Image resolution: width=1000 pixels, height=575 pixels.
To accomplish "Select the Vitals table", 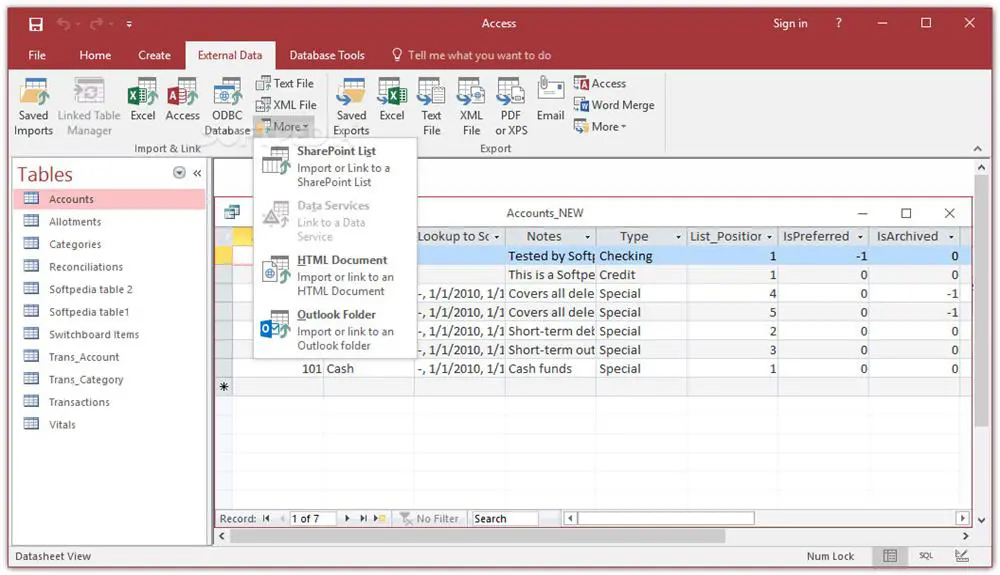I will pyautogui.click(x=110, y=425).
